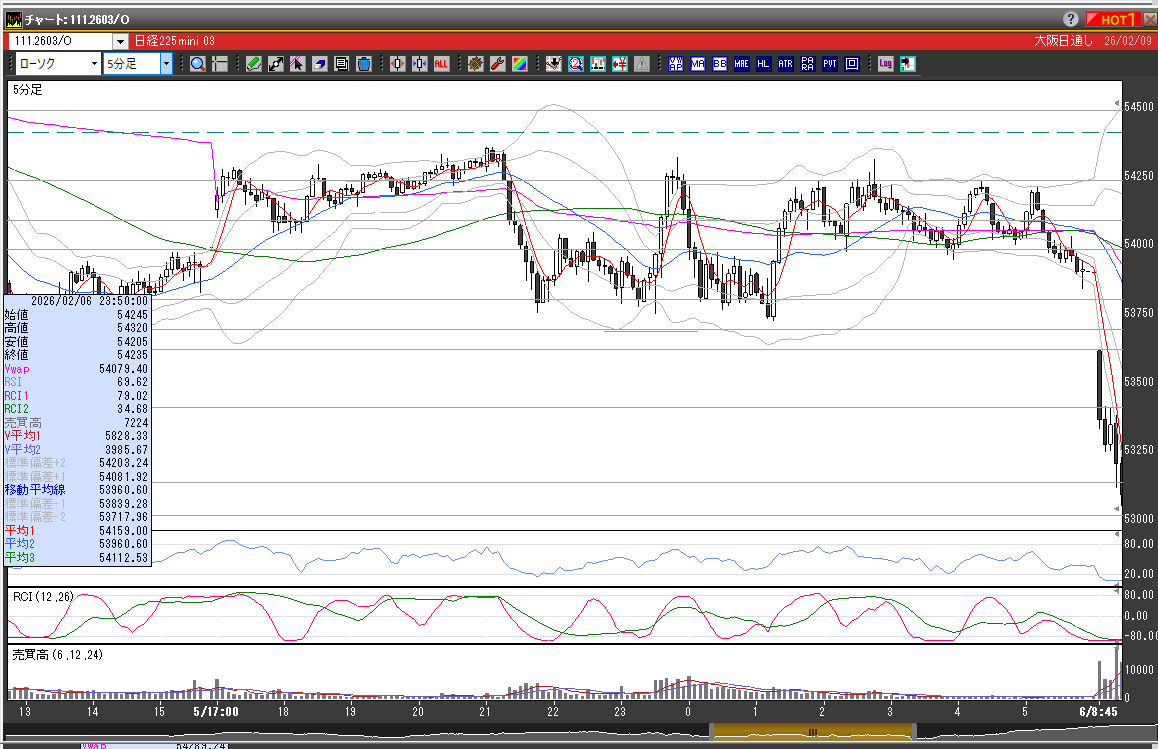Viewport: 1158px width, 749px height.
Task: Toggle the HL indicator button
Action: tap(763, 64)
